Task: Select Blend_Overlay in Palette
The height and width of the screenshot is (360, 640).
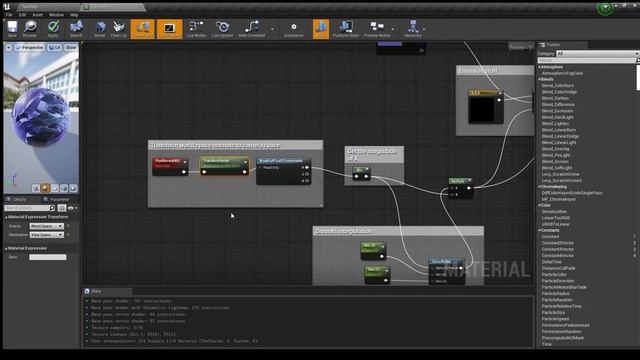Action: 555,149
